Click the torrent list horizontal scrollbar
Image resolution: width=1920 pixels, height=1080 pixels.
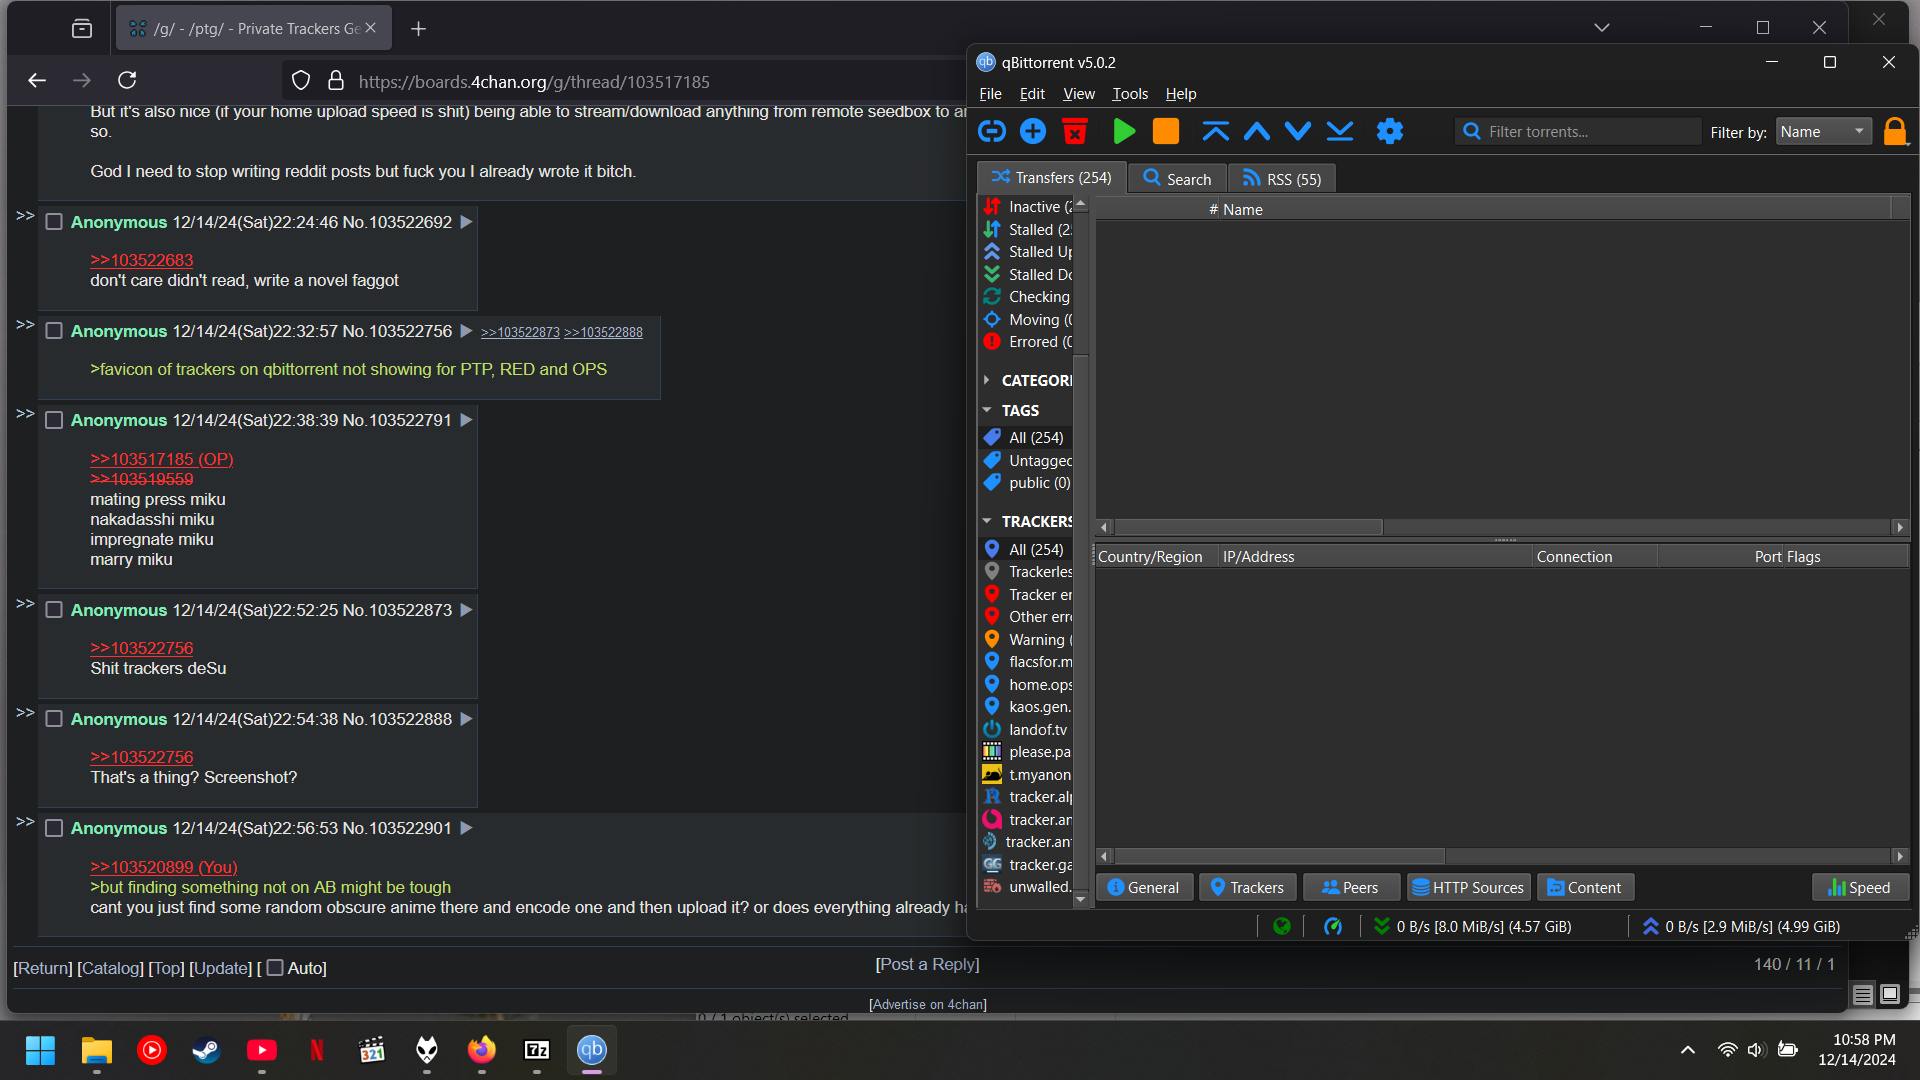click(1248, 527)
